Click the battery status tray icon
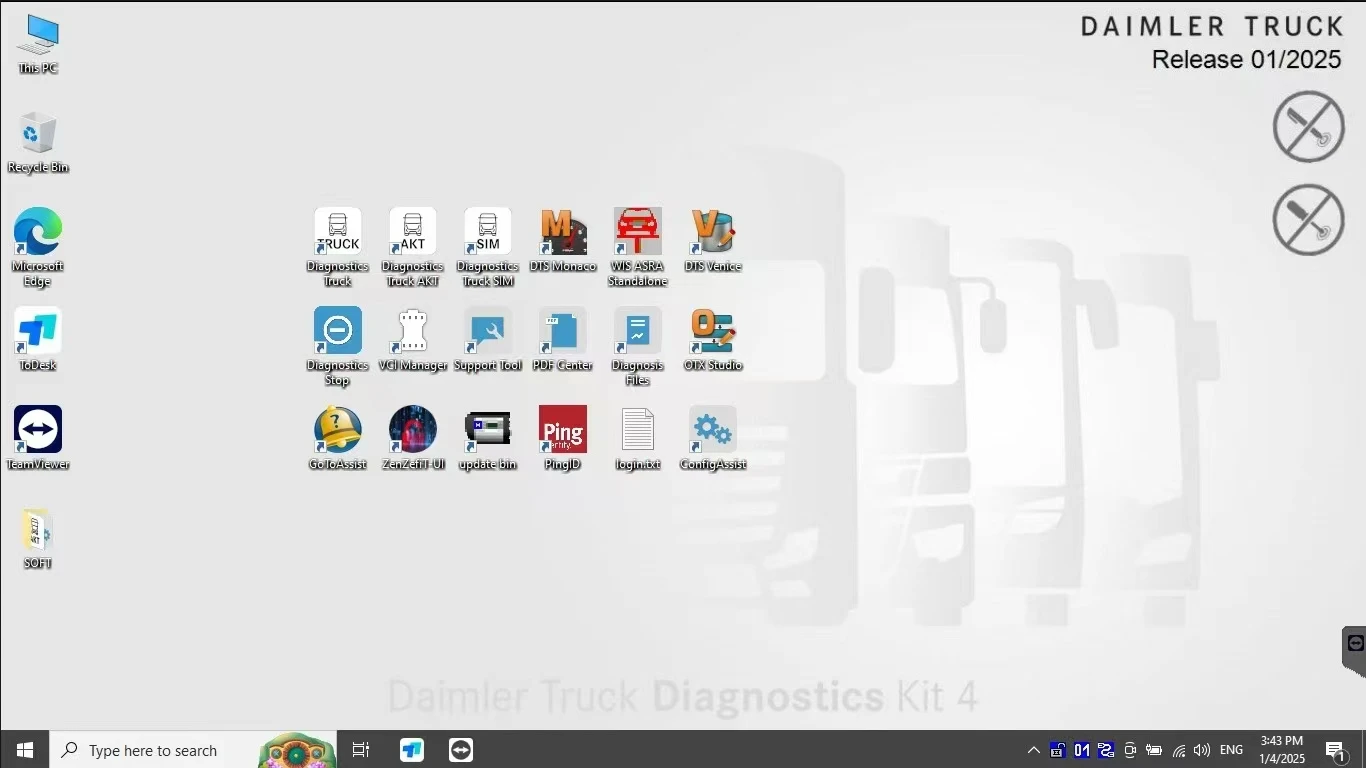The image size is (1366, 768). point(1154,750)
